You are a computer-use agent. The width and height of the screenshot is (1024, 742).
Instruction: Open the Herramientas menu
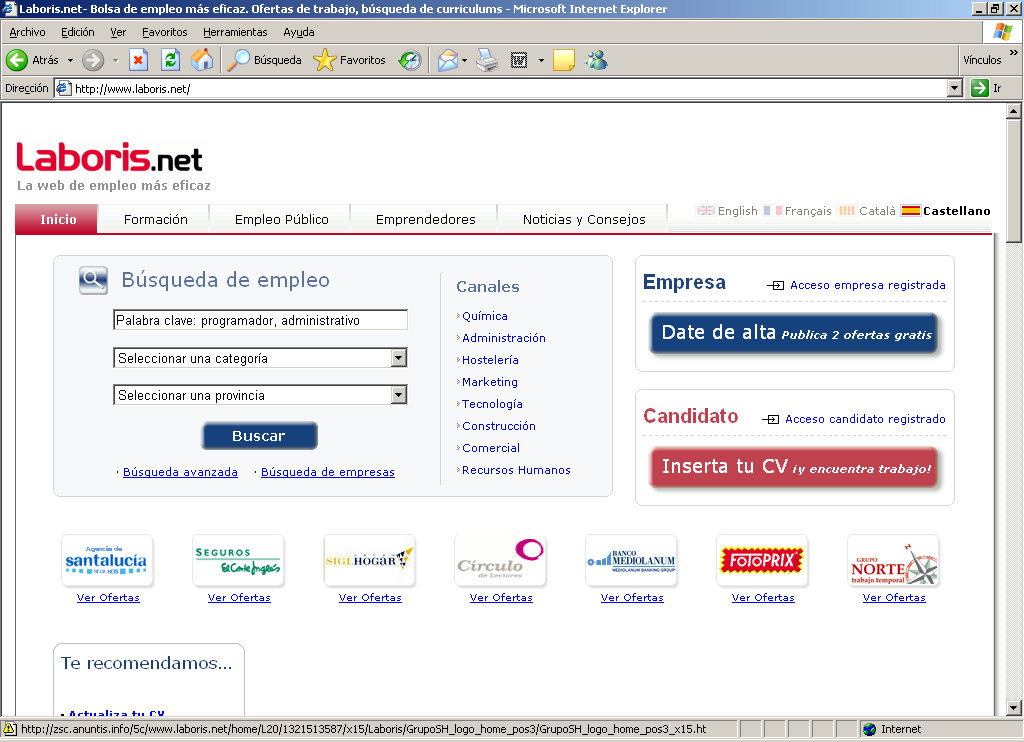pyautogui.click(x=235, y=32)
